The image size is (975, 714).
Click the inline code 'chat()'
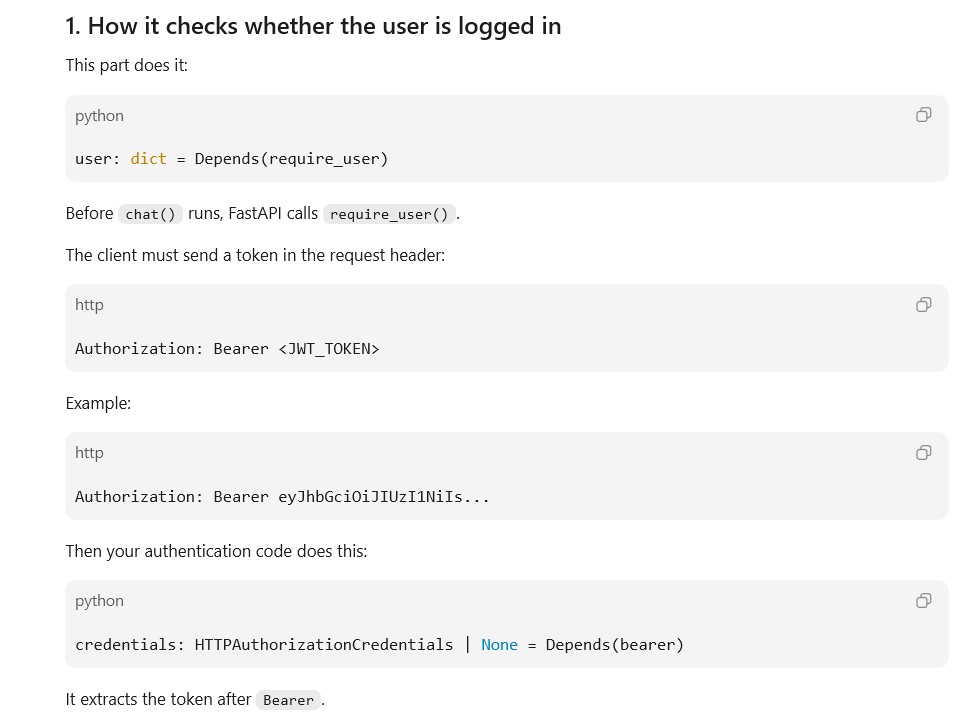pos(150,214)
